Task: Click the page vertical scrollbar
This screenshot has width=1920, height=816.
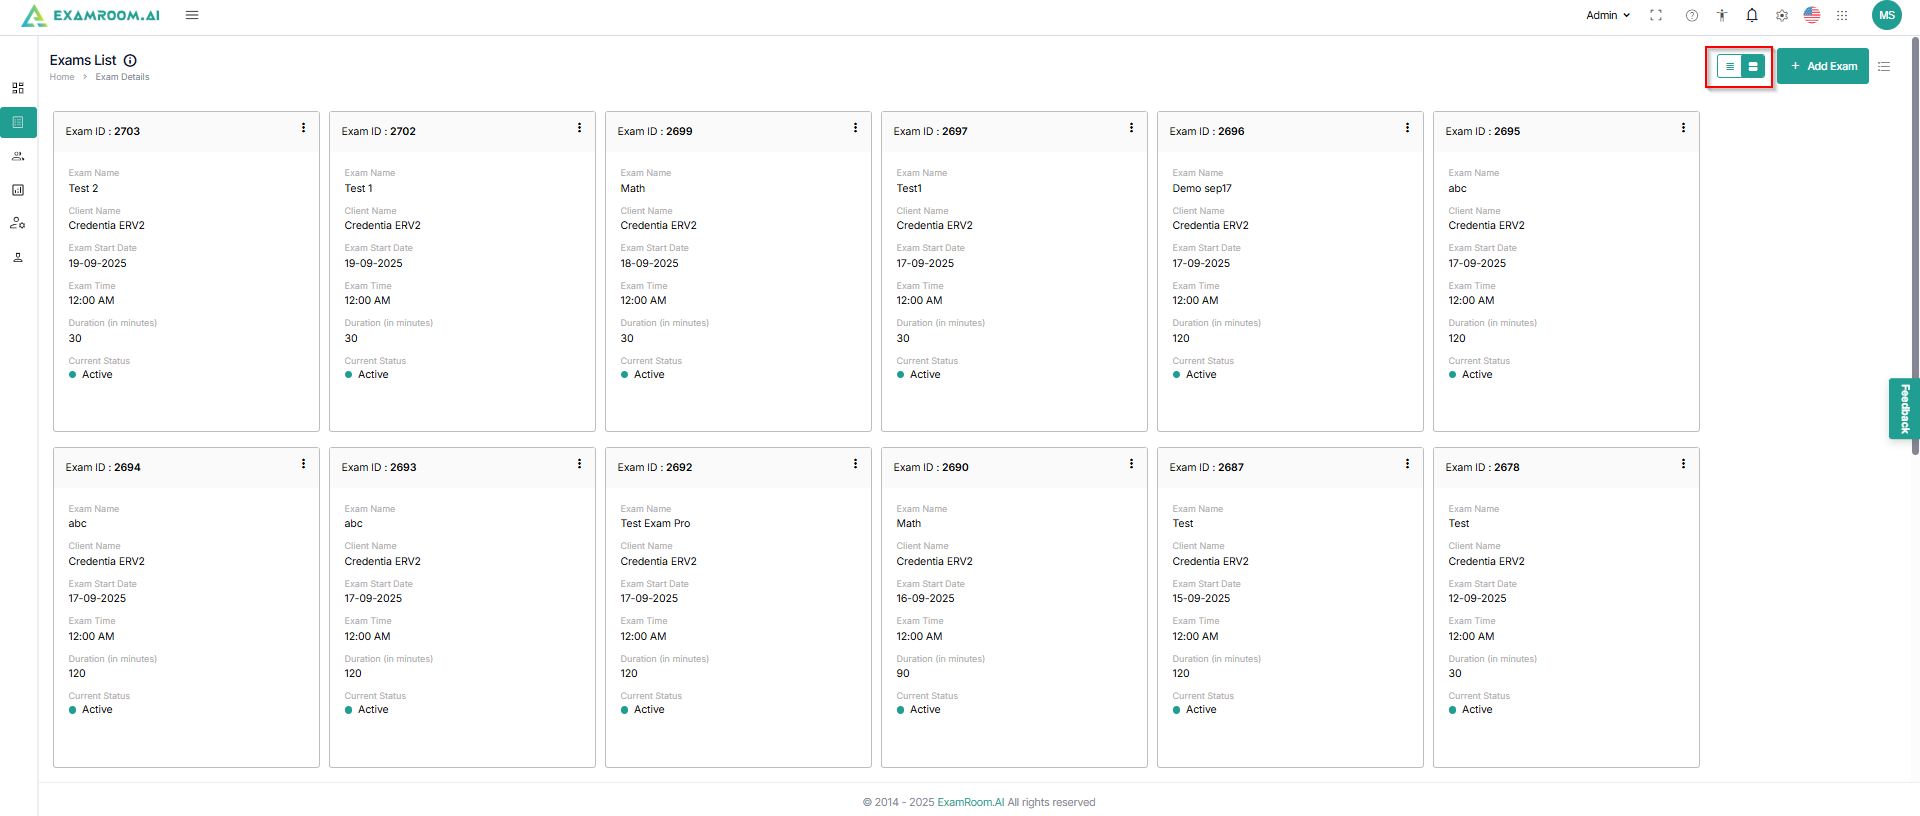Action: click(x=1915, y=250)
